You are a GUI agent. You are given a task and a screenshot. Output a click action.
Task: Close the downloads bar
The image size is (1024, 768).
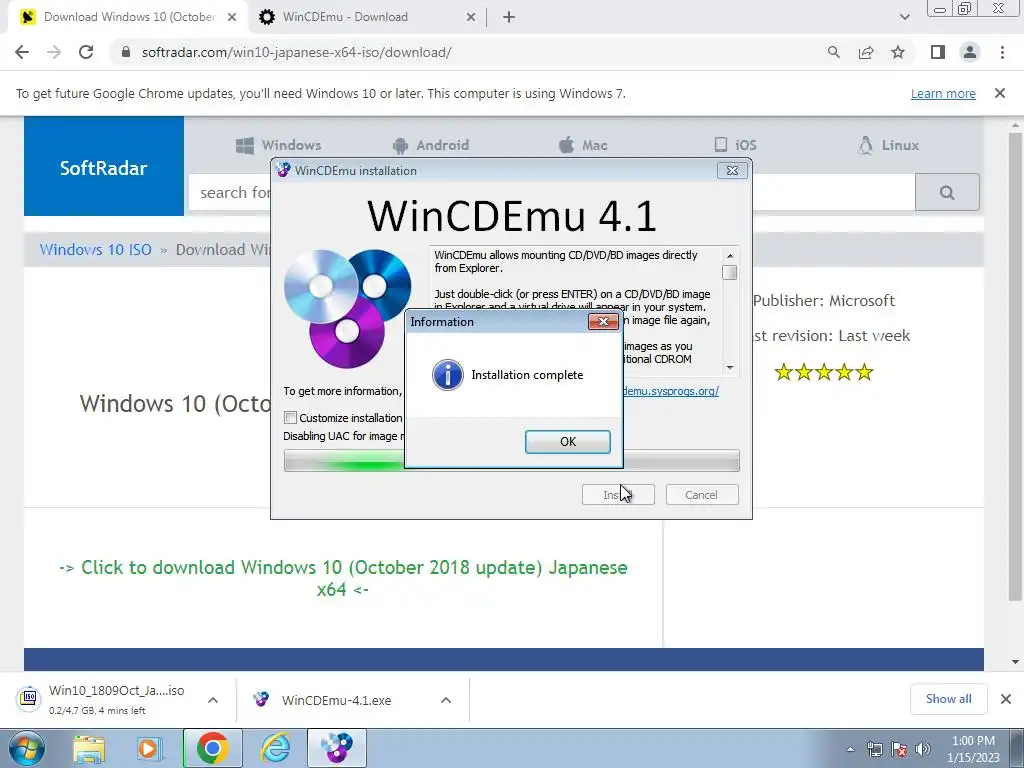pos(1006,699)
